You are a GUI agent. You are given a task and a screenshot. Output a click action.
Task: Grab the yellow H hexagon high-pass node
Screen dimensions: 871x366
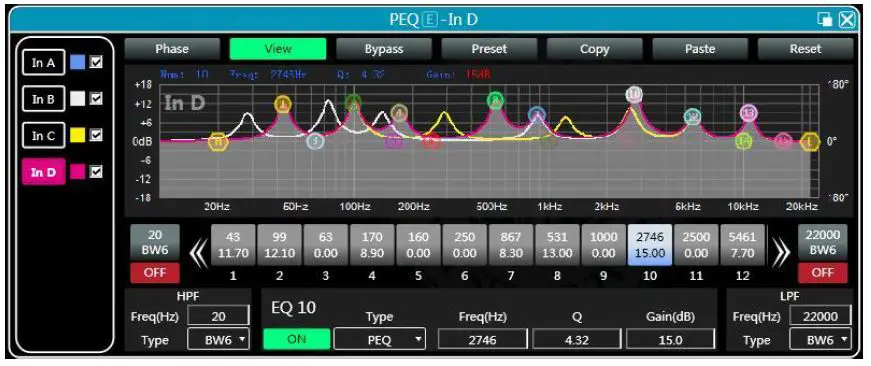coord(218,142)
